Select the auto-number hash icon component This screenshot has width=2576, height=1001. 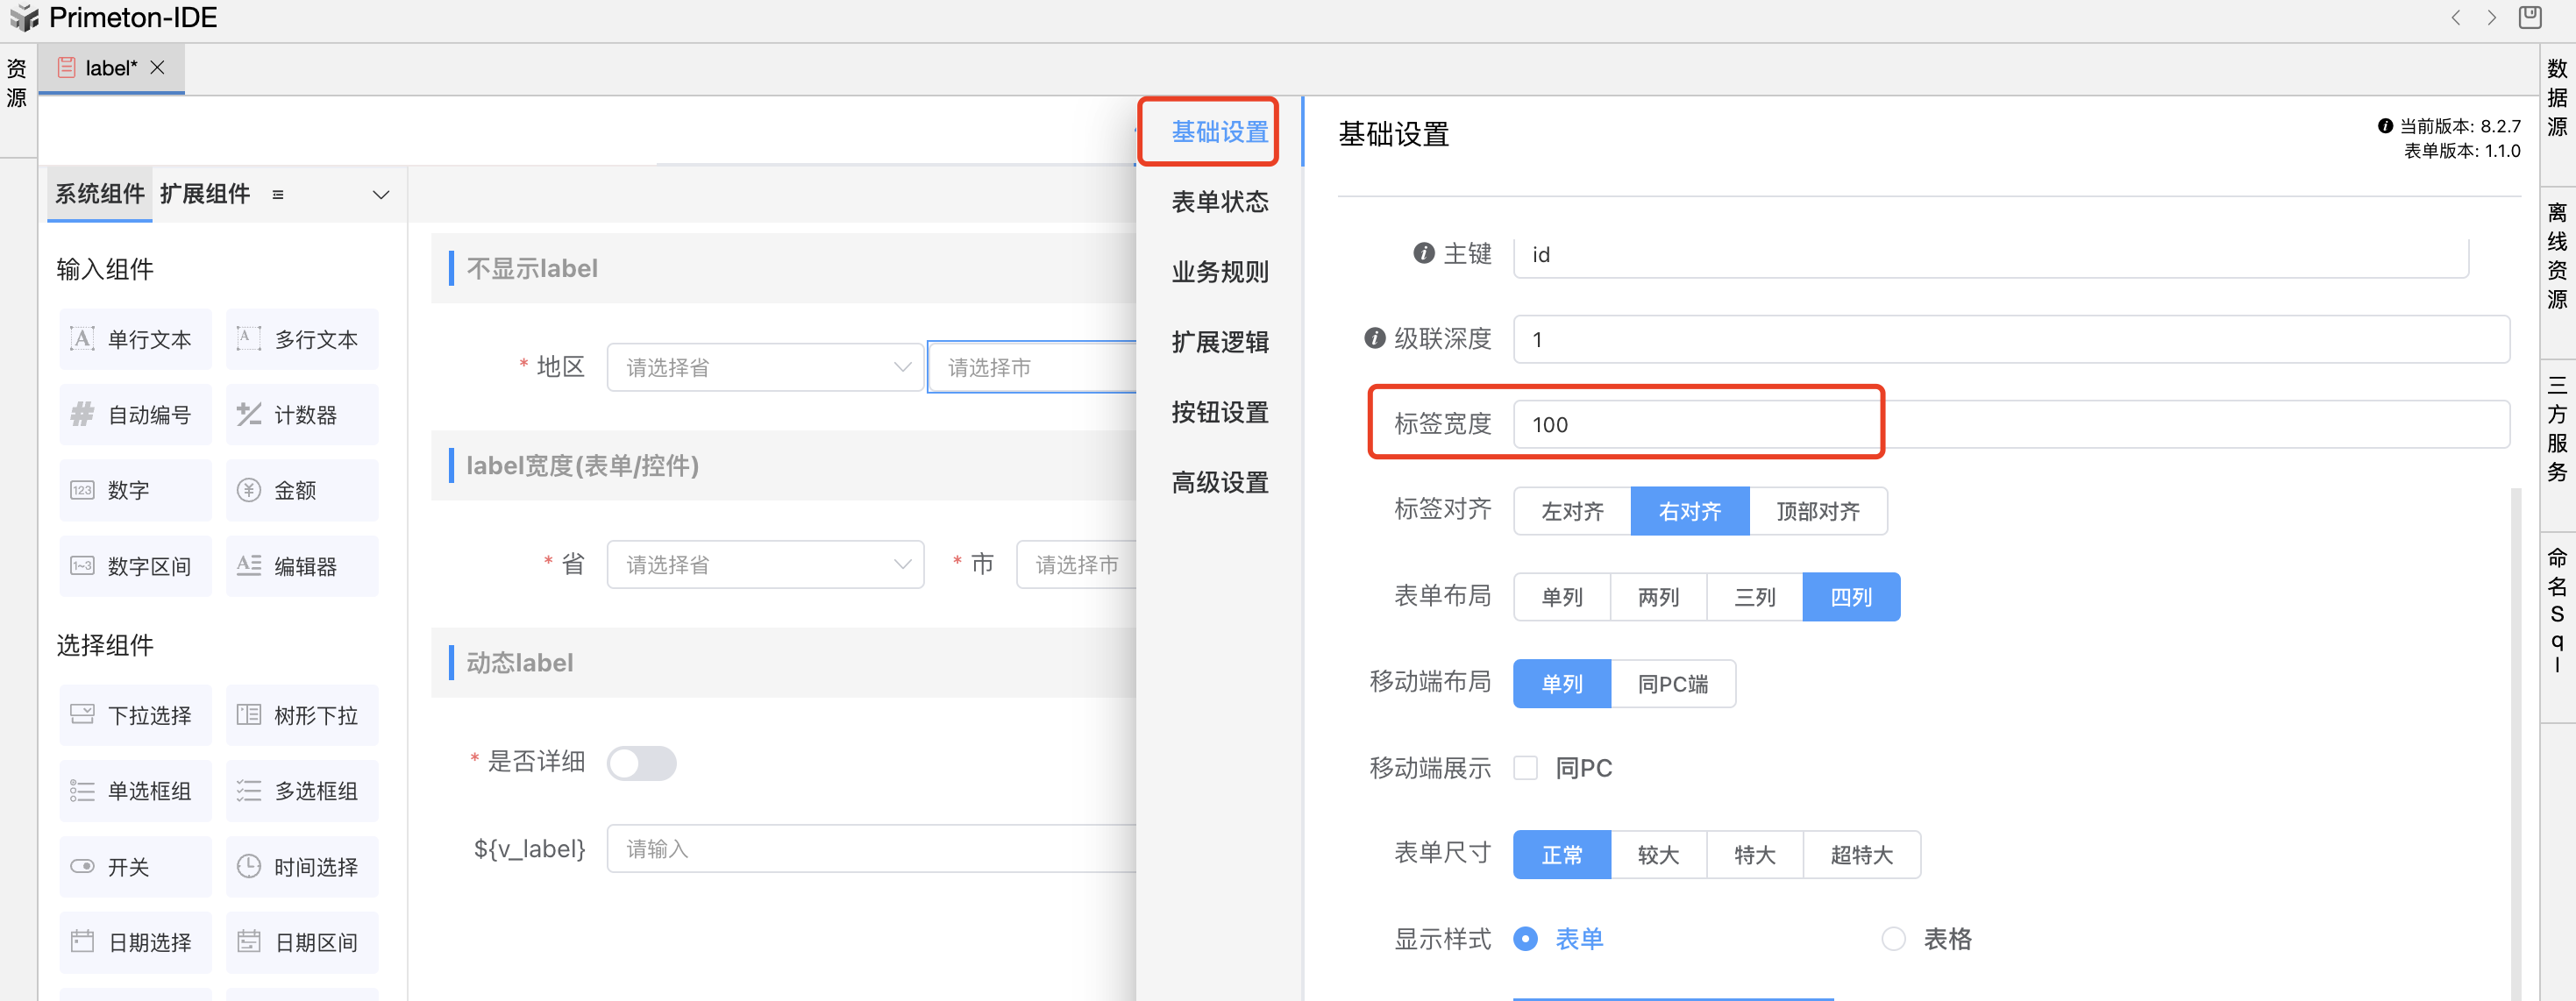83,414
